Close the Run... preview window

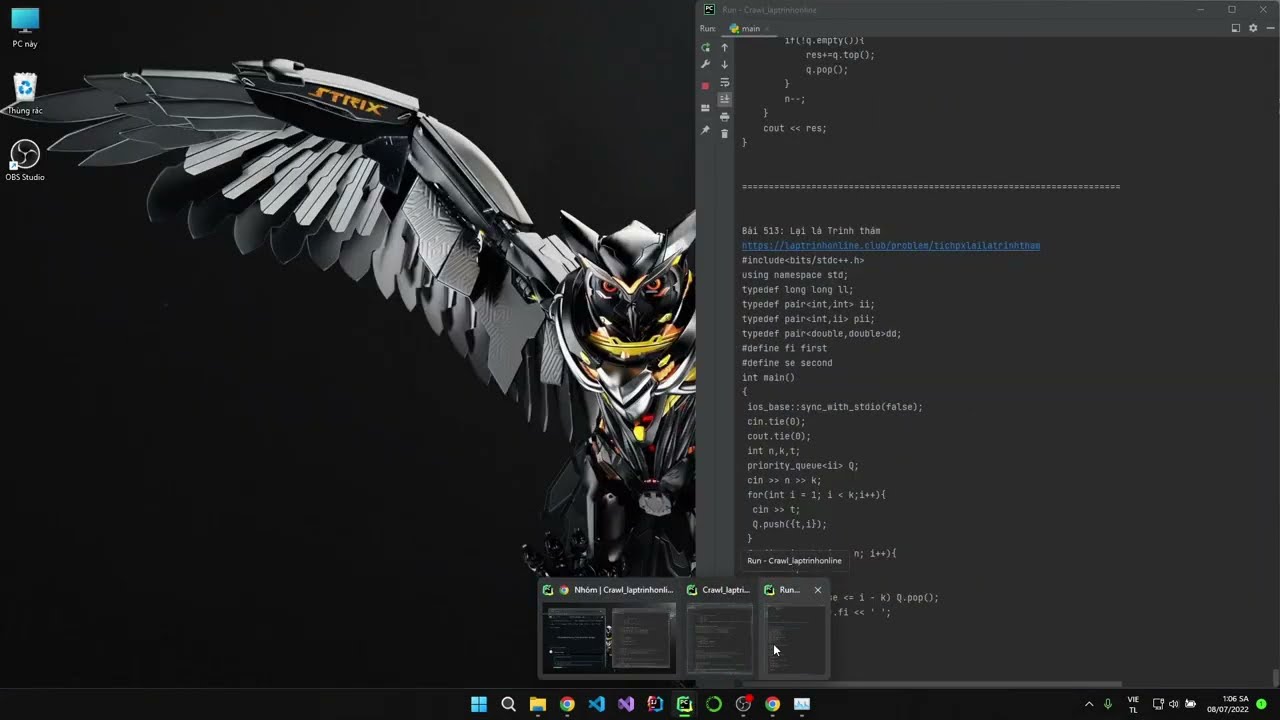[x=818, y=590]
